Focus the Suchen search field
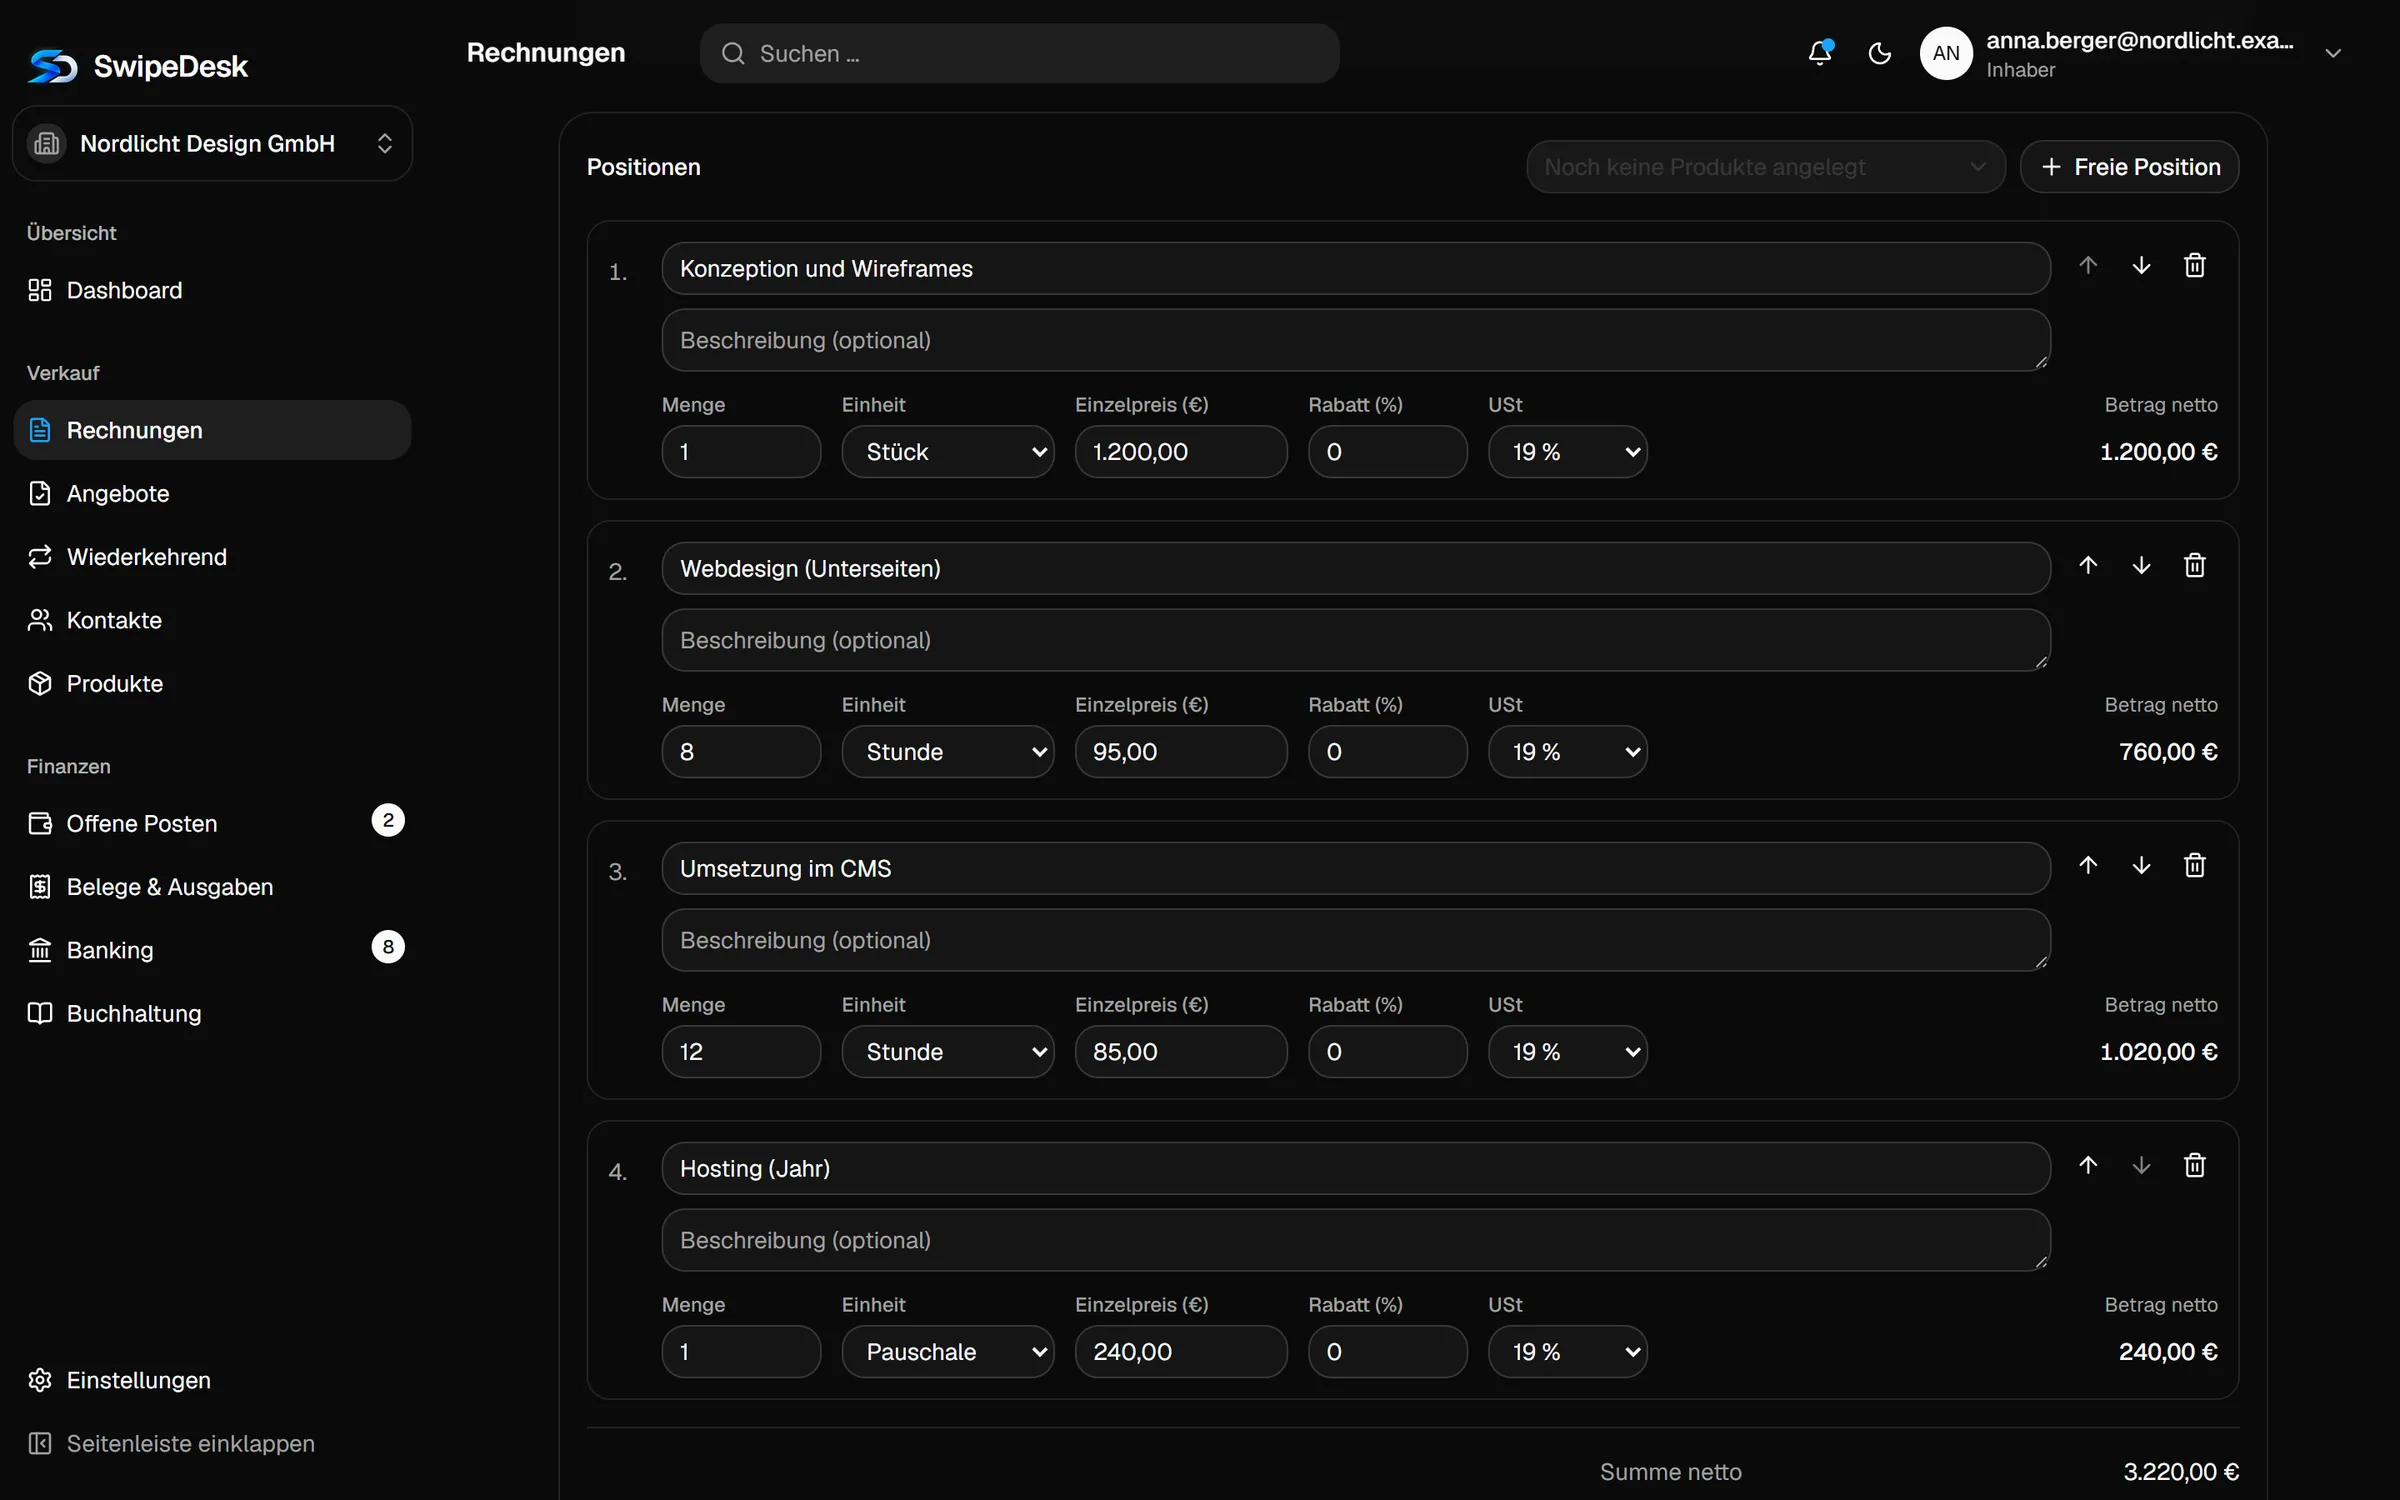 point(1019,53)
